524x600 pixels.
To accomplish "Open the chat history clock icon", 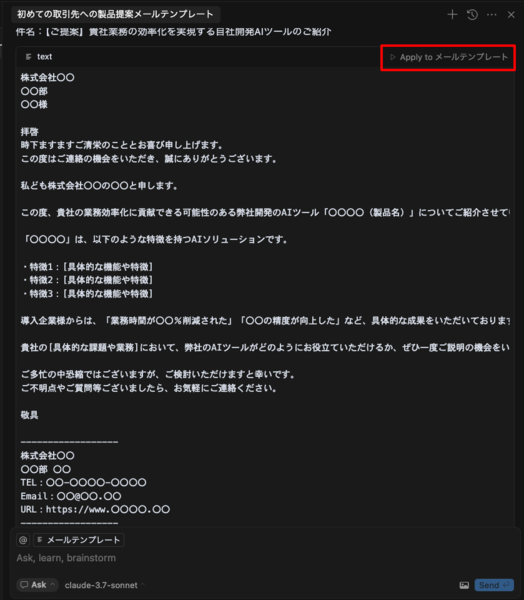I will [472, 15].
